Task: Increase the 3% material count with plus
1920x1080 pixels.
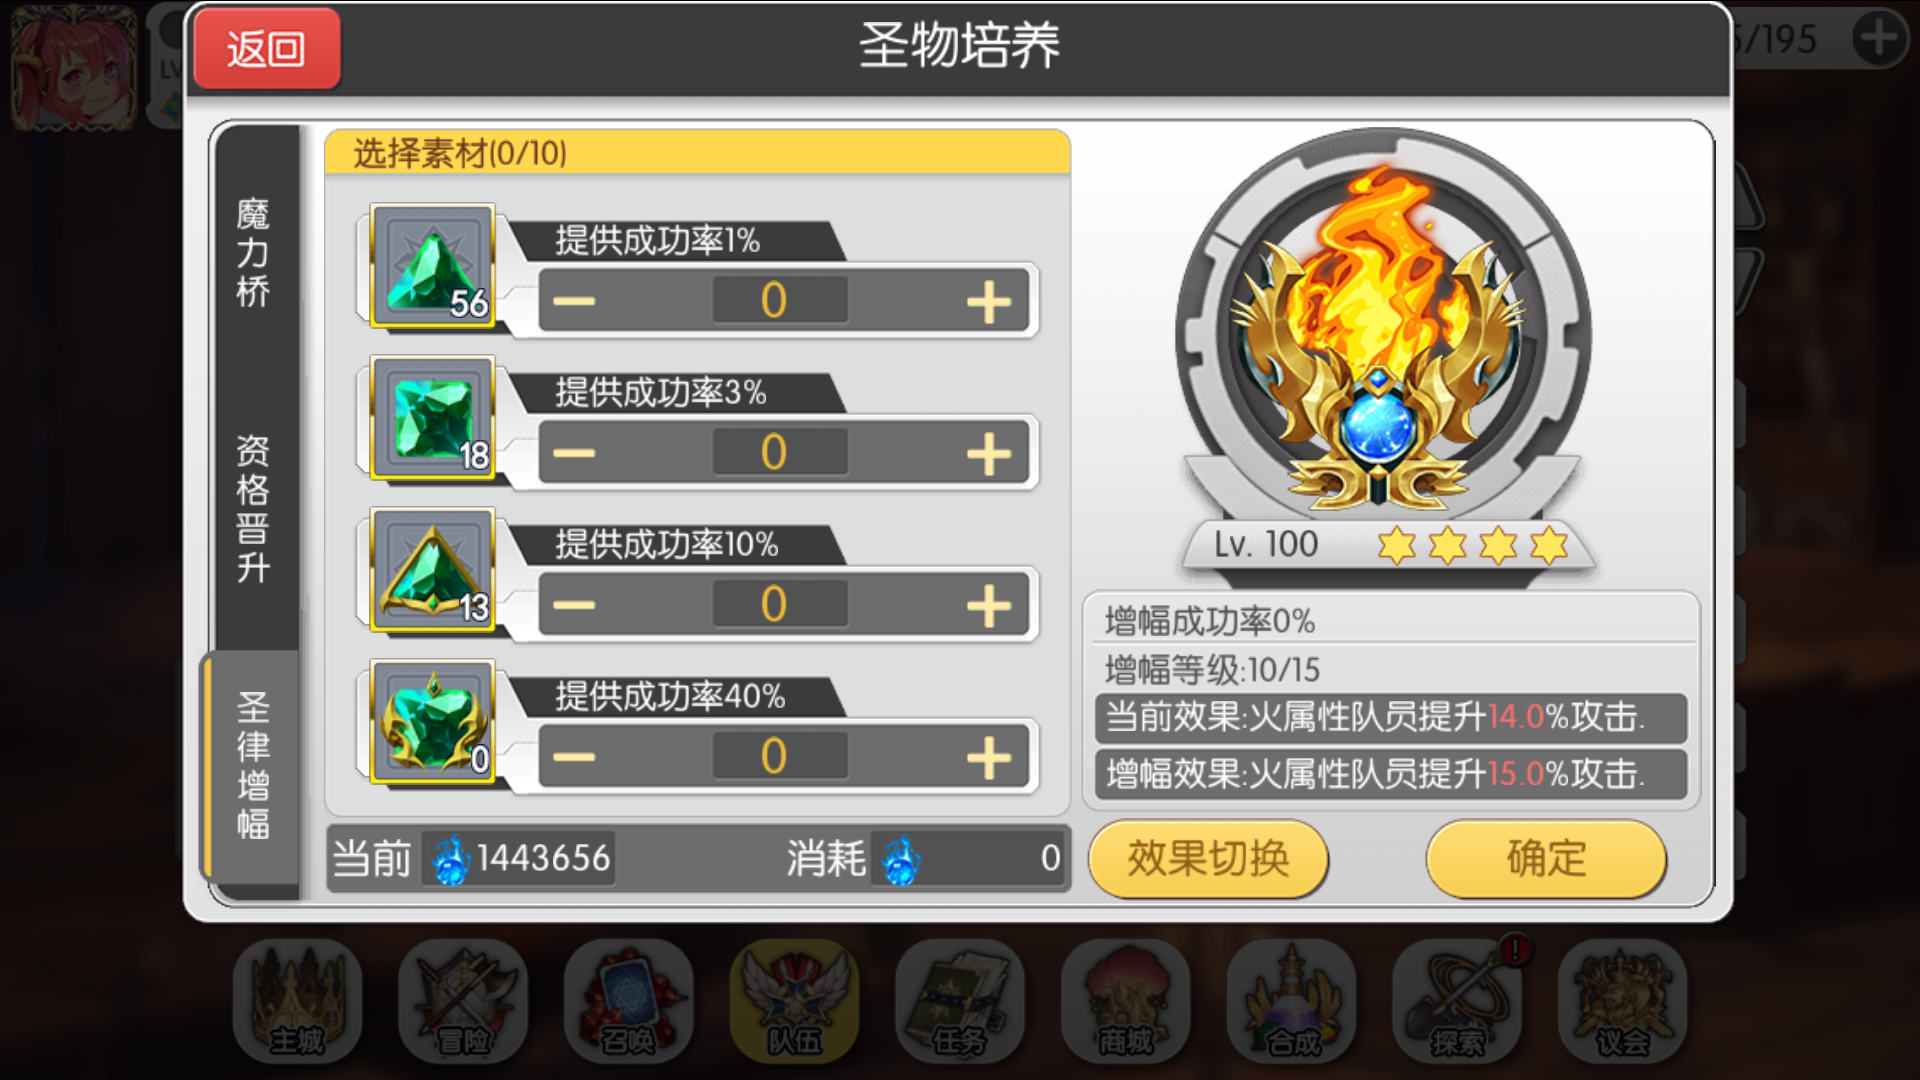Action: (x=989, y=453)
